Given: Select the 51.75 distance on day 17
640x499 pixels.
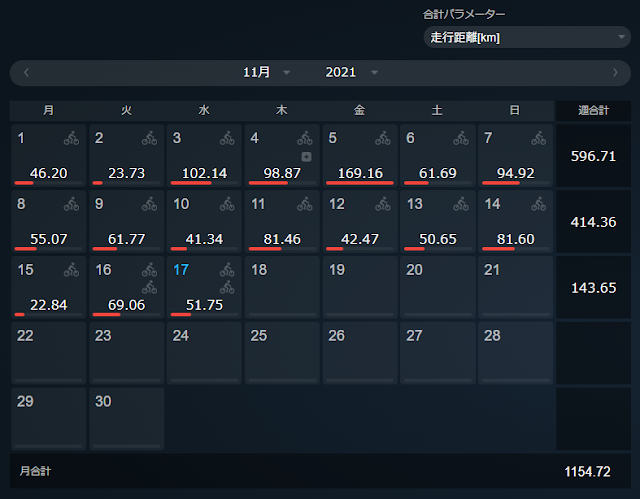Looking at the screenshot, I should pyautogui.click(x=204, y=305).
